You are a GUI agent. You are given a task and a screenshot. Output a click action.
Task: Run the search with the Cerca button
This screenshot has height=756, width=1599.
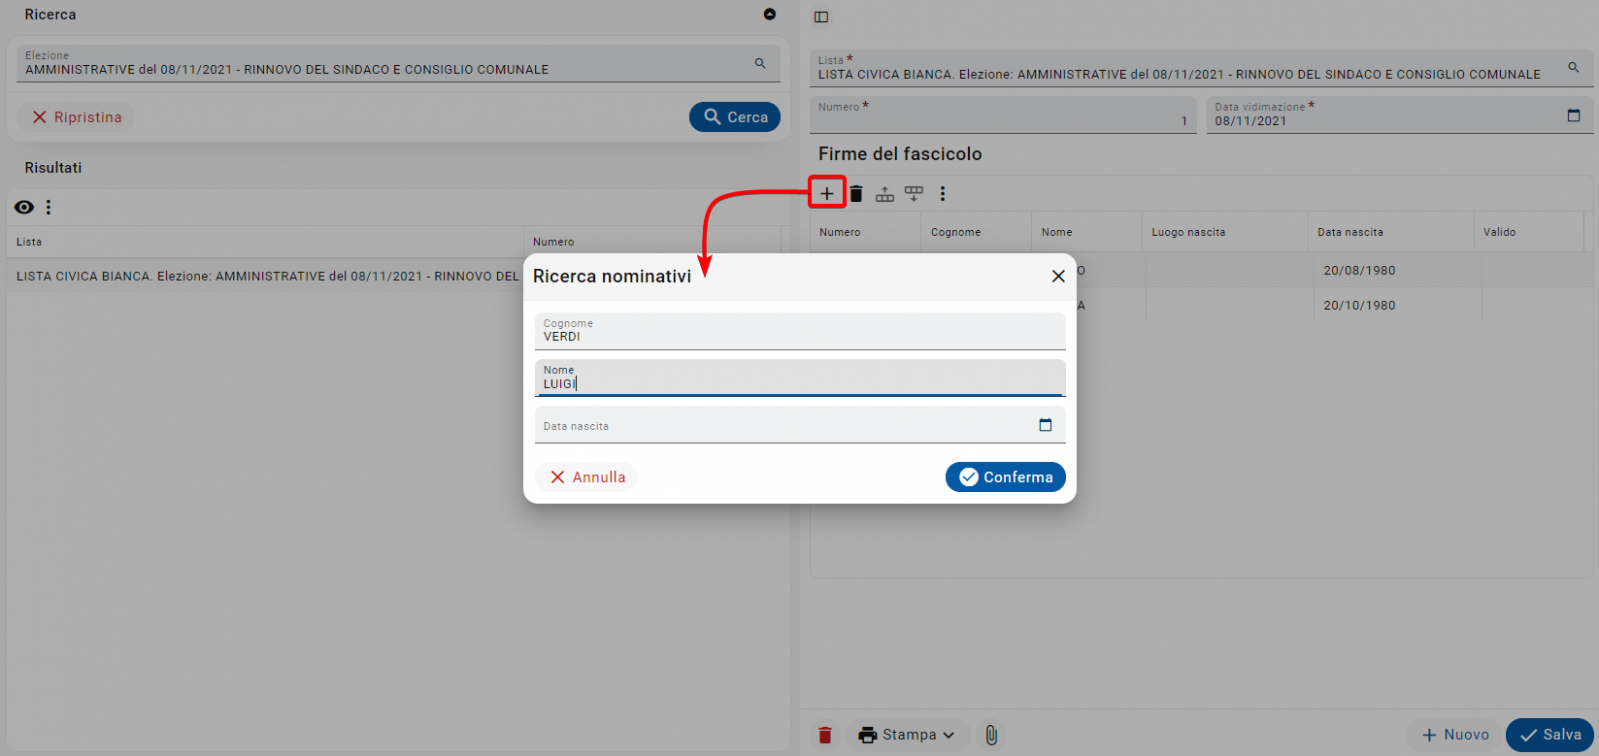click(x=735, y=117)
